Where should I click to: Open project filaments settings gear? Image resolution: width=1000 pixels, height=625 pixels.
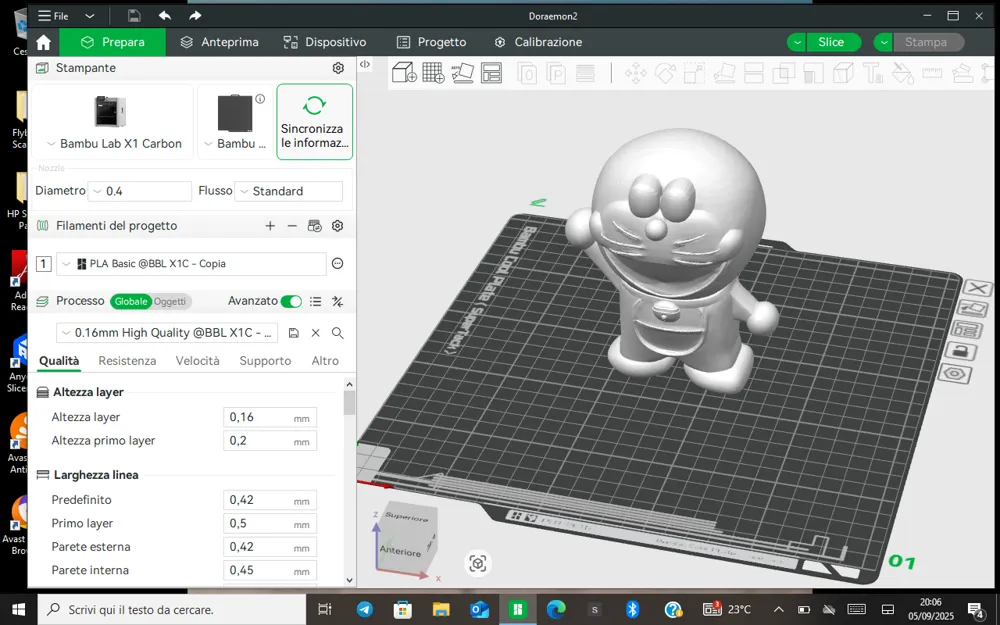(337, 226)
